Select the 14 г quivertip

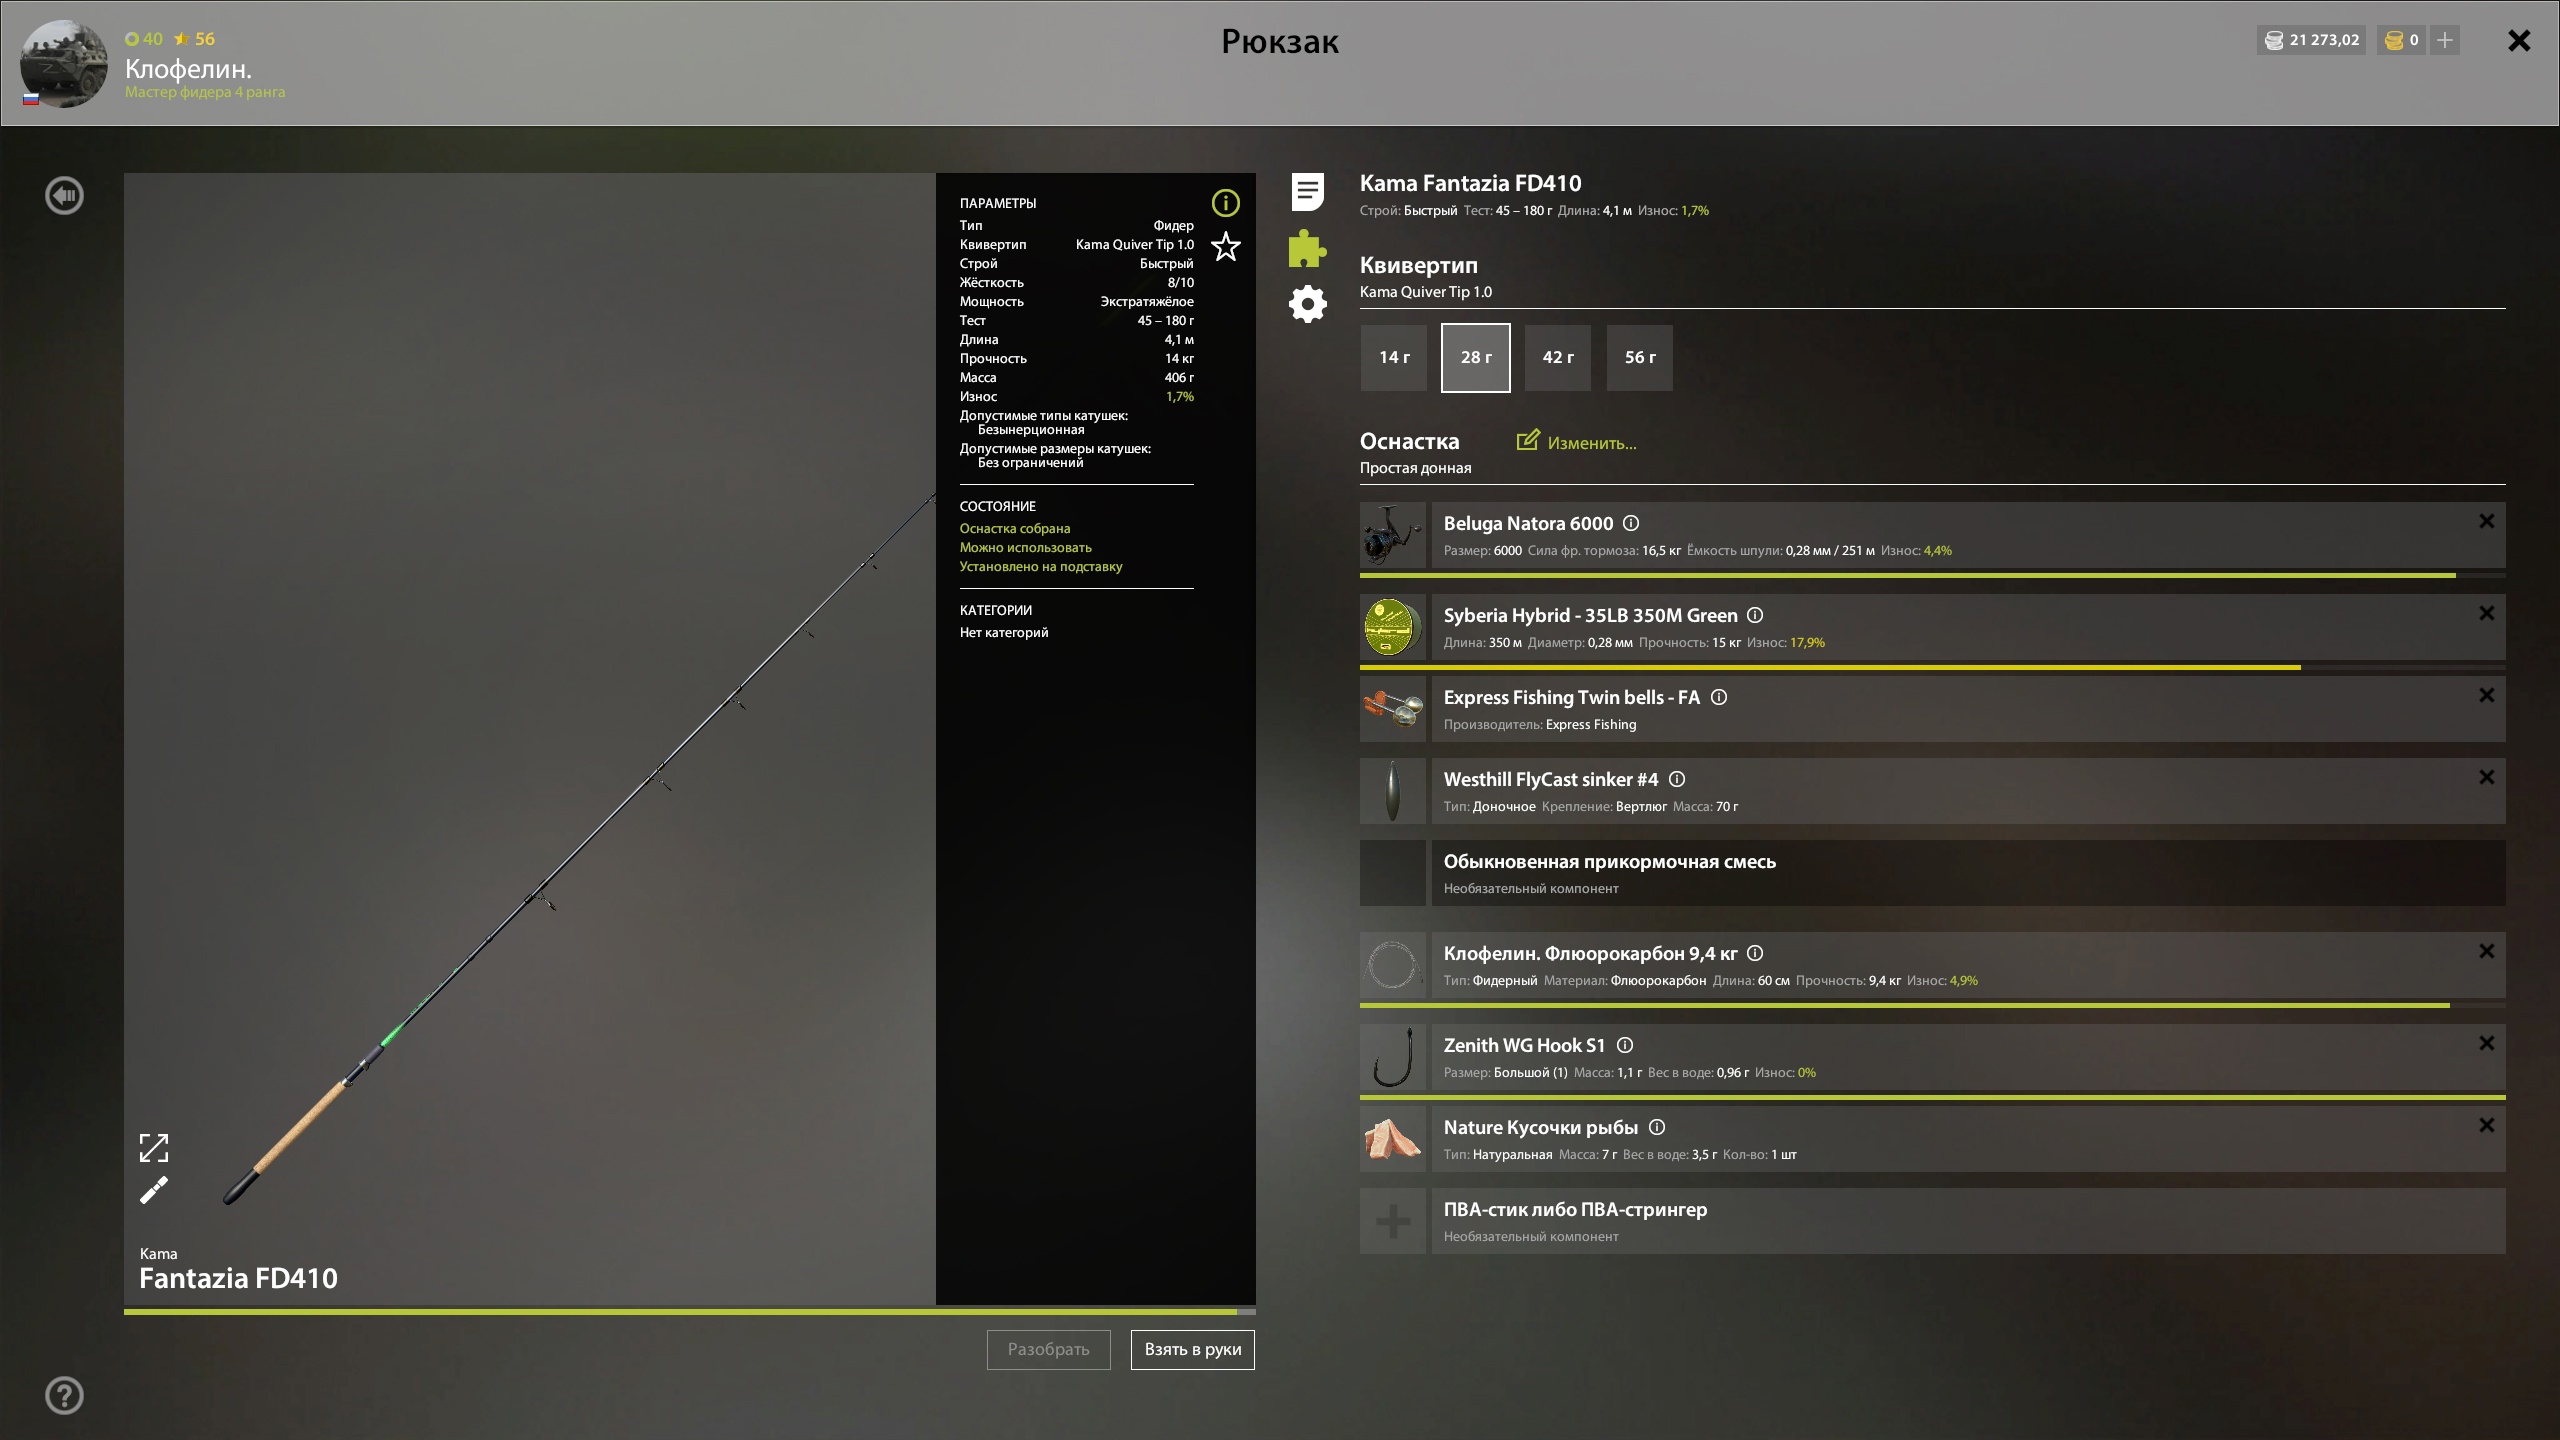pos(1393,358)
